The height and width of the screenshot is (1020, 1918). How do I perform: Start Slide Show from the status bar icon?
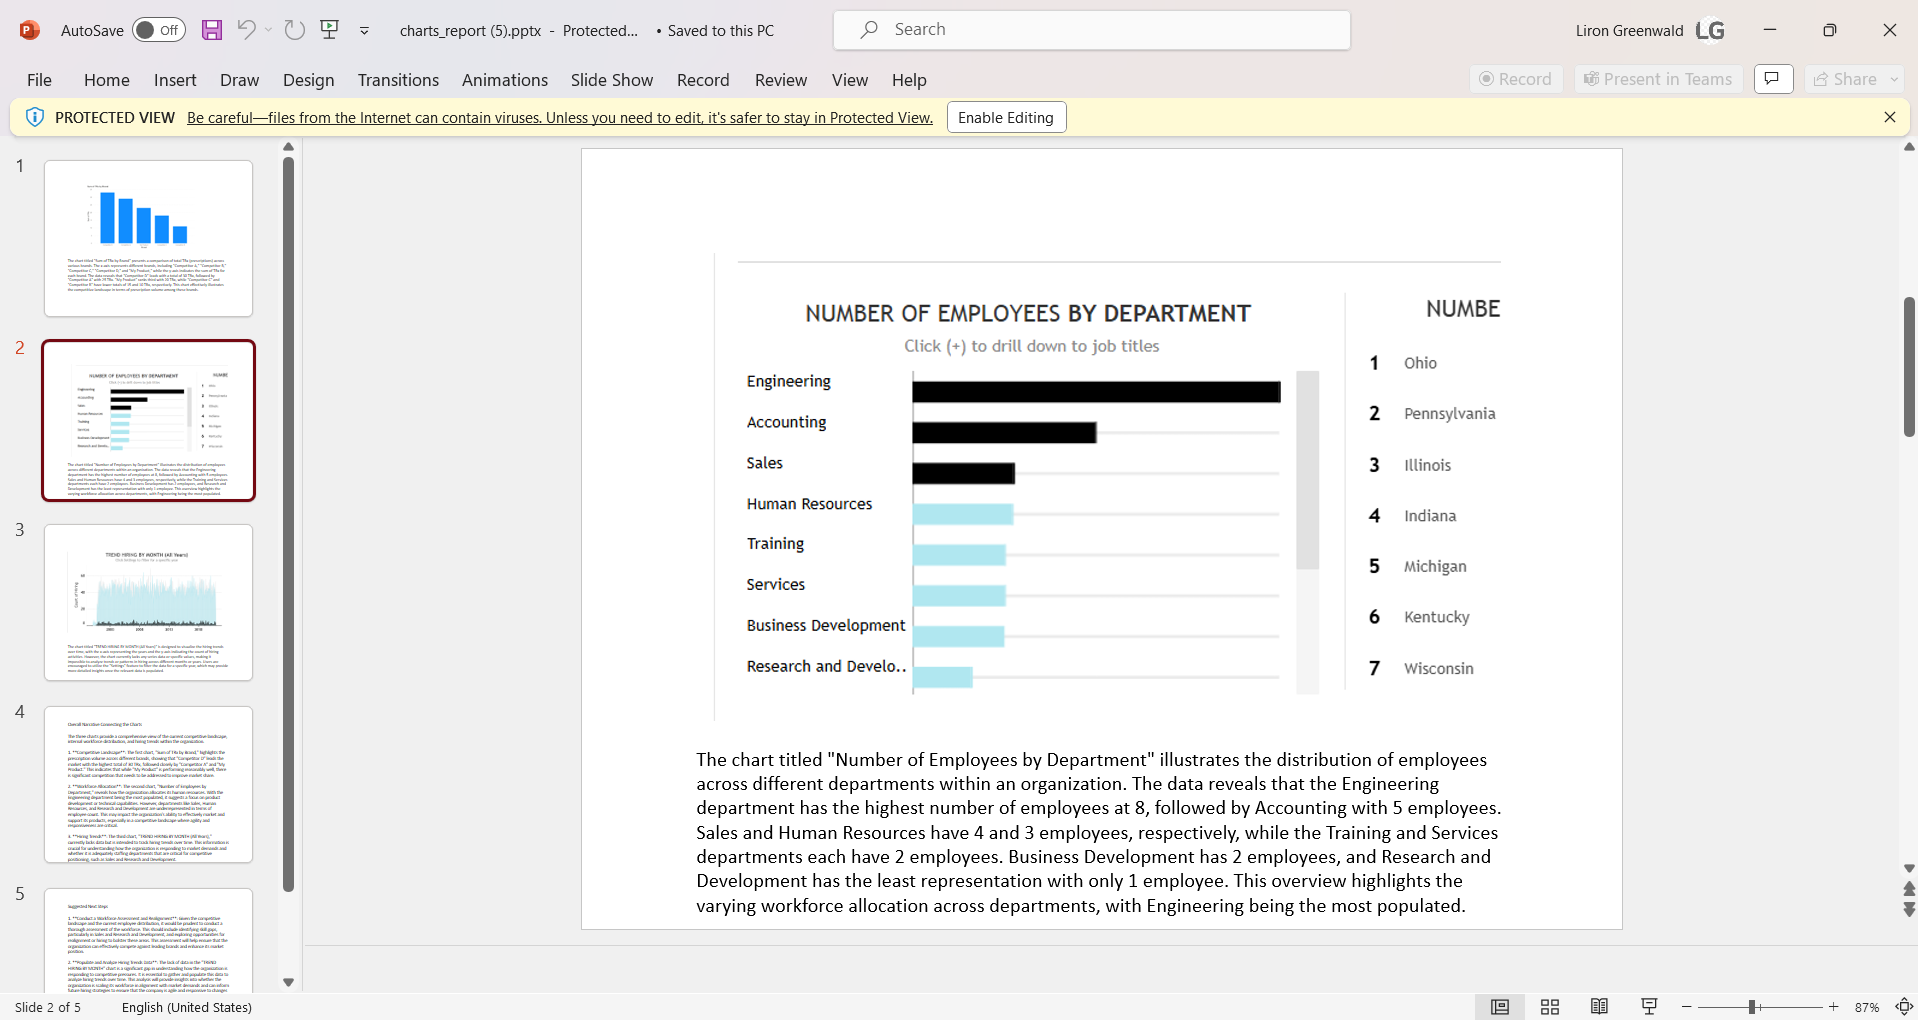(x=1649, y=1007)
